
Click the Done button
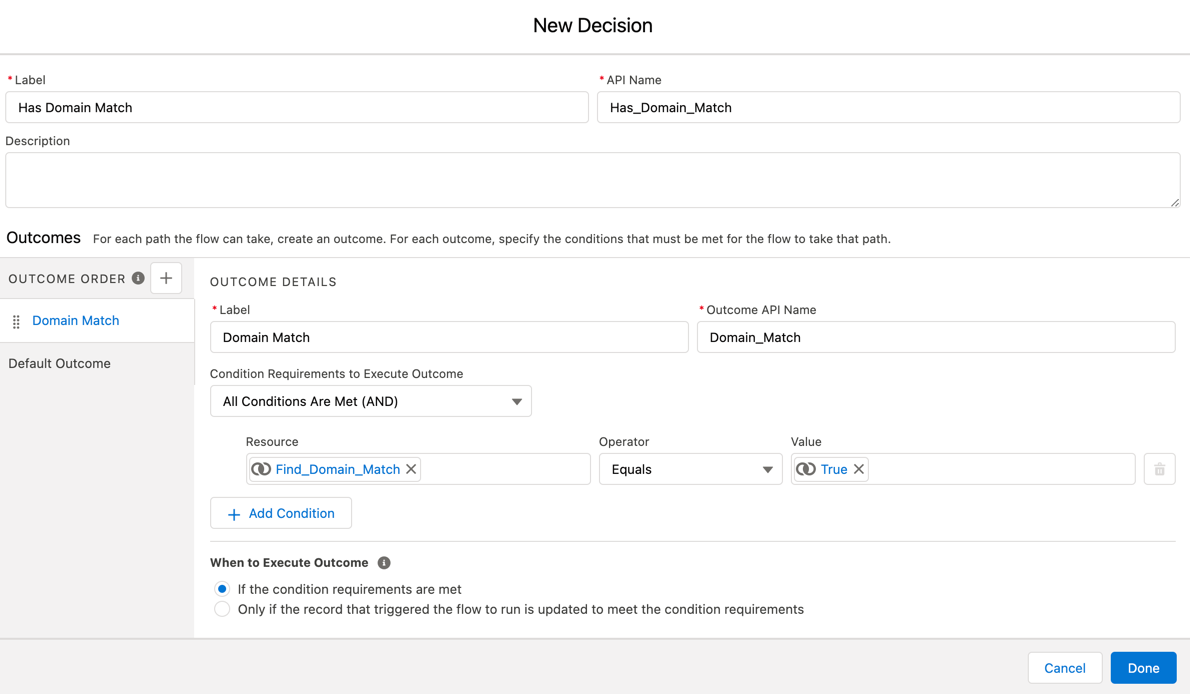[x=1143, y=667]
